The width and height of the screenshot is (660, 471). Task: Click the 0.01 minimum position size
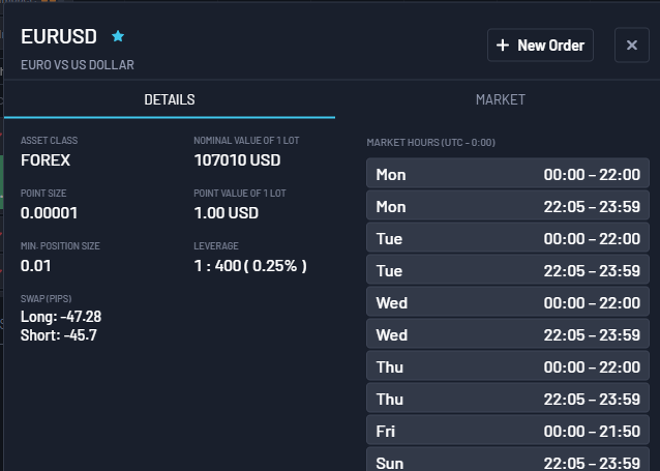[36, 266]
